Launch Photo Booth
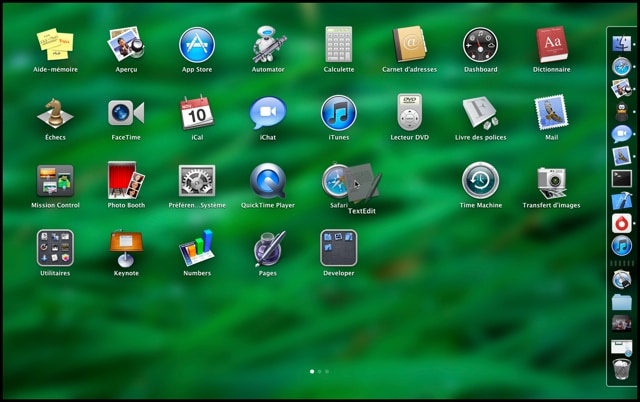Viewport: 640px width, 402px height. click(x=126, y=180)
